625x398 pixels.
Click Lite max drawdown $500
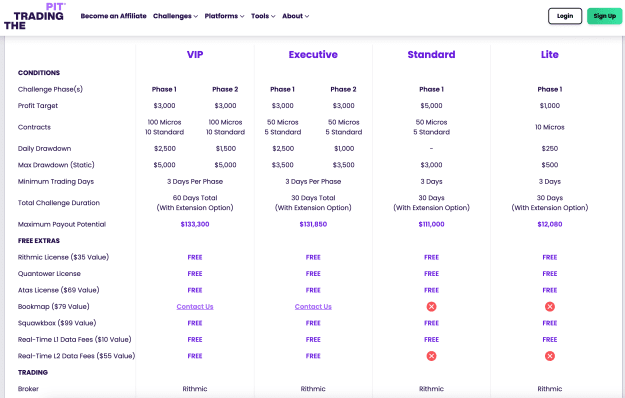pos(550,165)
